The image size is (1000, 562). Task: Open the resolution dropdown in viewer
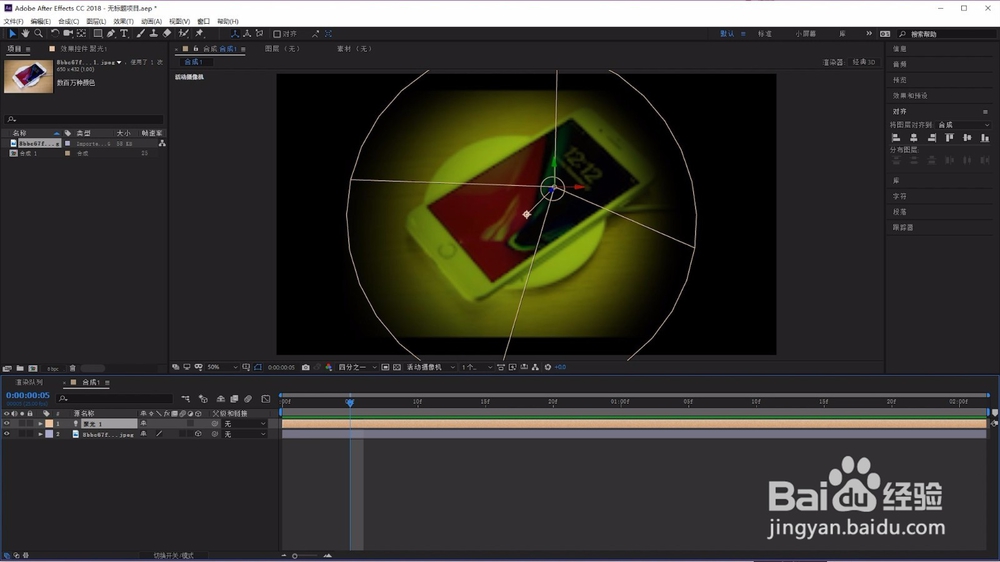pyautogui.click(x=358, y=367)
